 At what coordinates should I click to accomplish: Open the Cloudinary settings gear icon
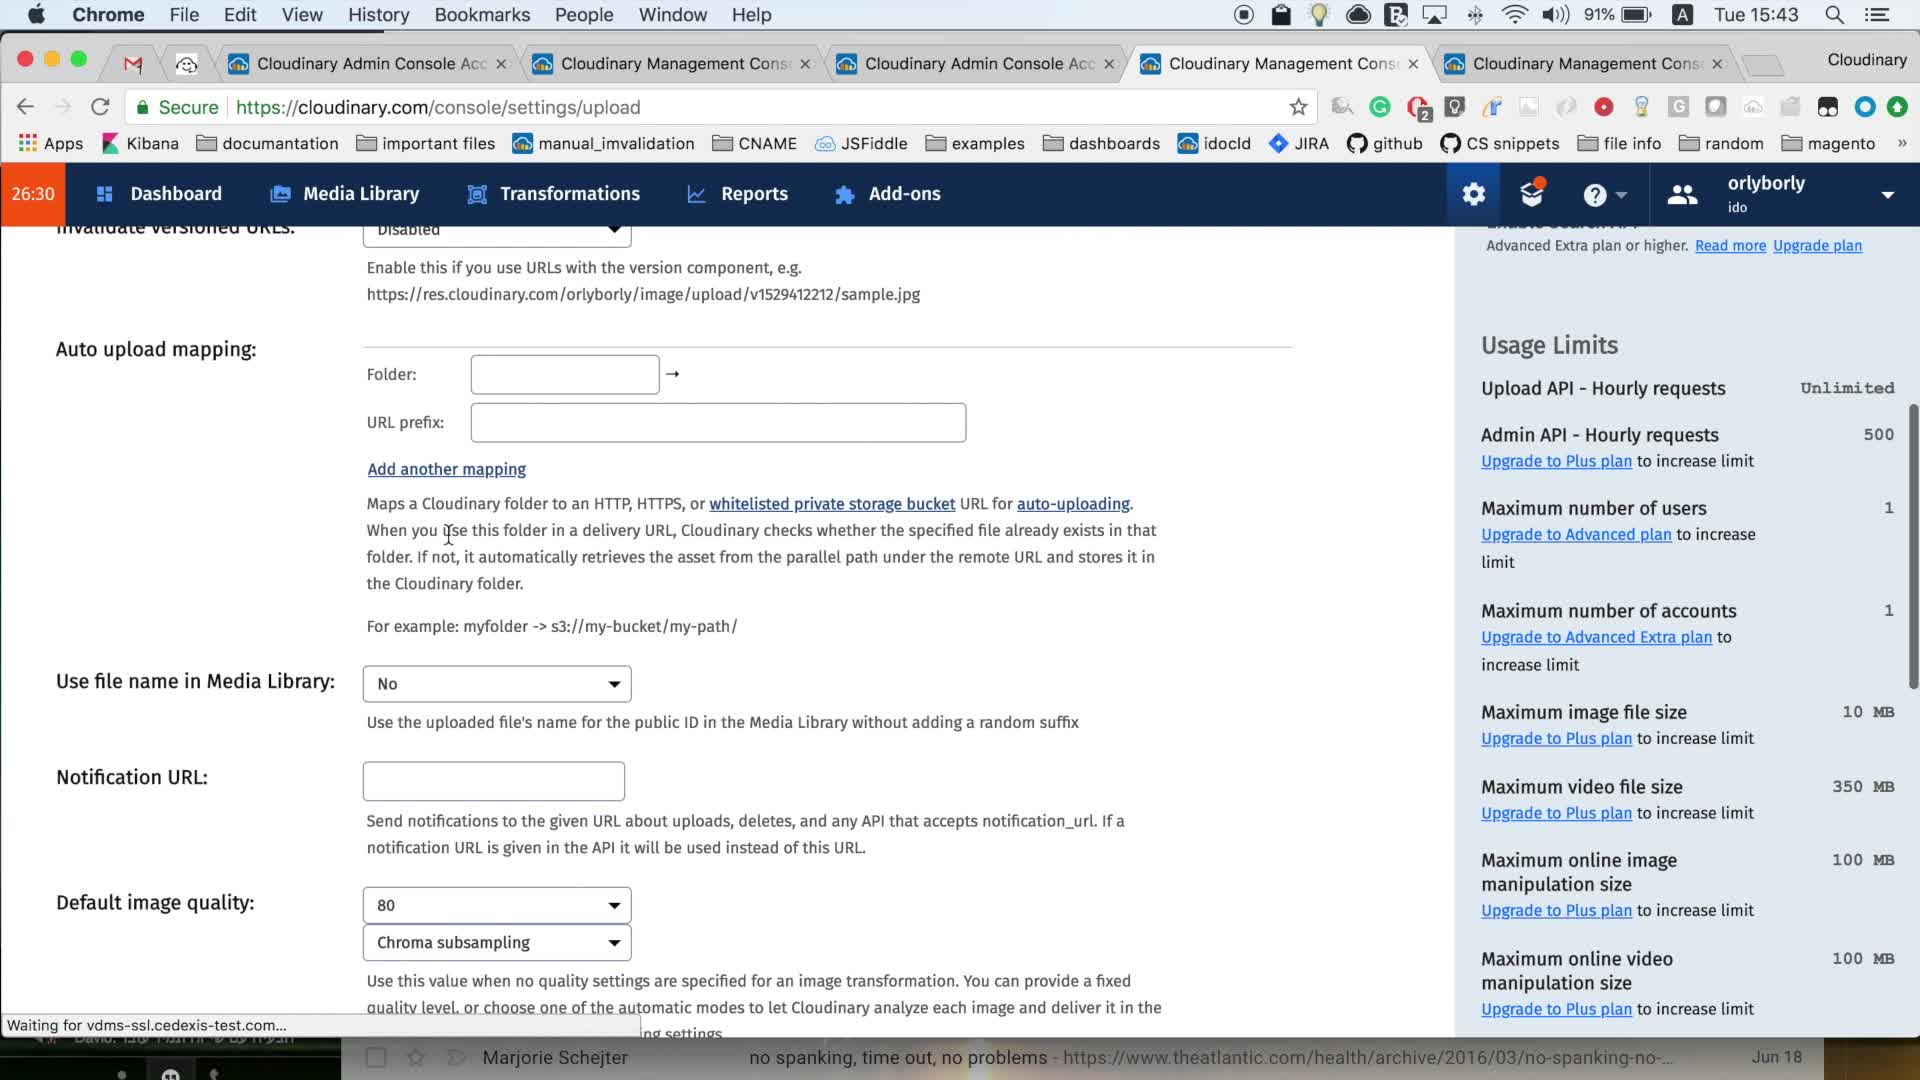coord(1473,193)
